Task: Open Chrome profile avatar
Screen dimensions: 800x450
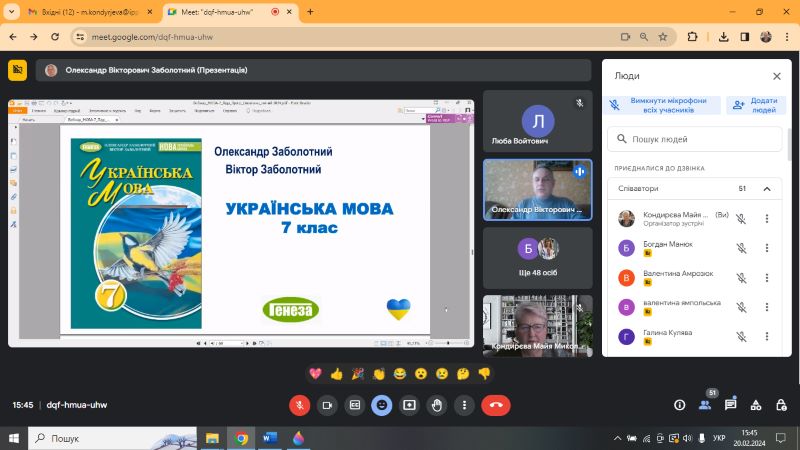Action: point(766,37)
